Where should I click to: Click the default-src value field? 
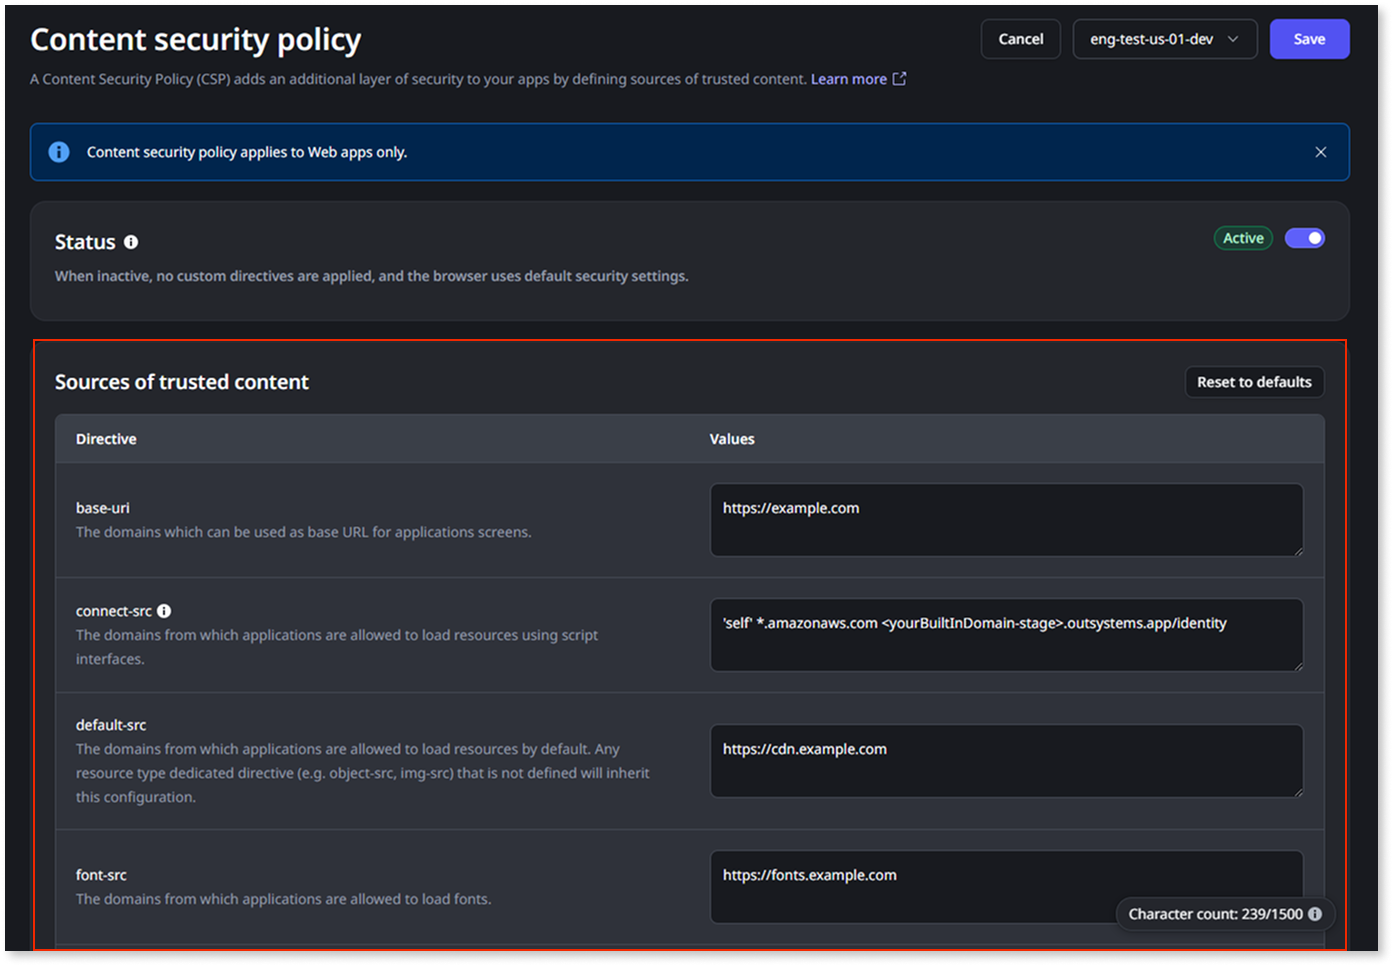tap(1006, 761)
